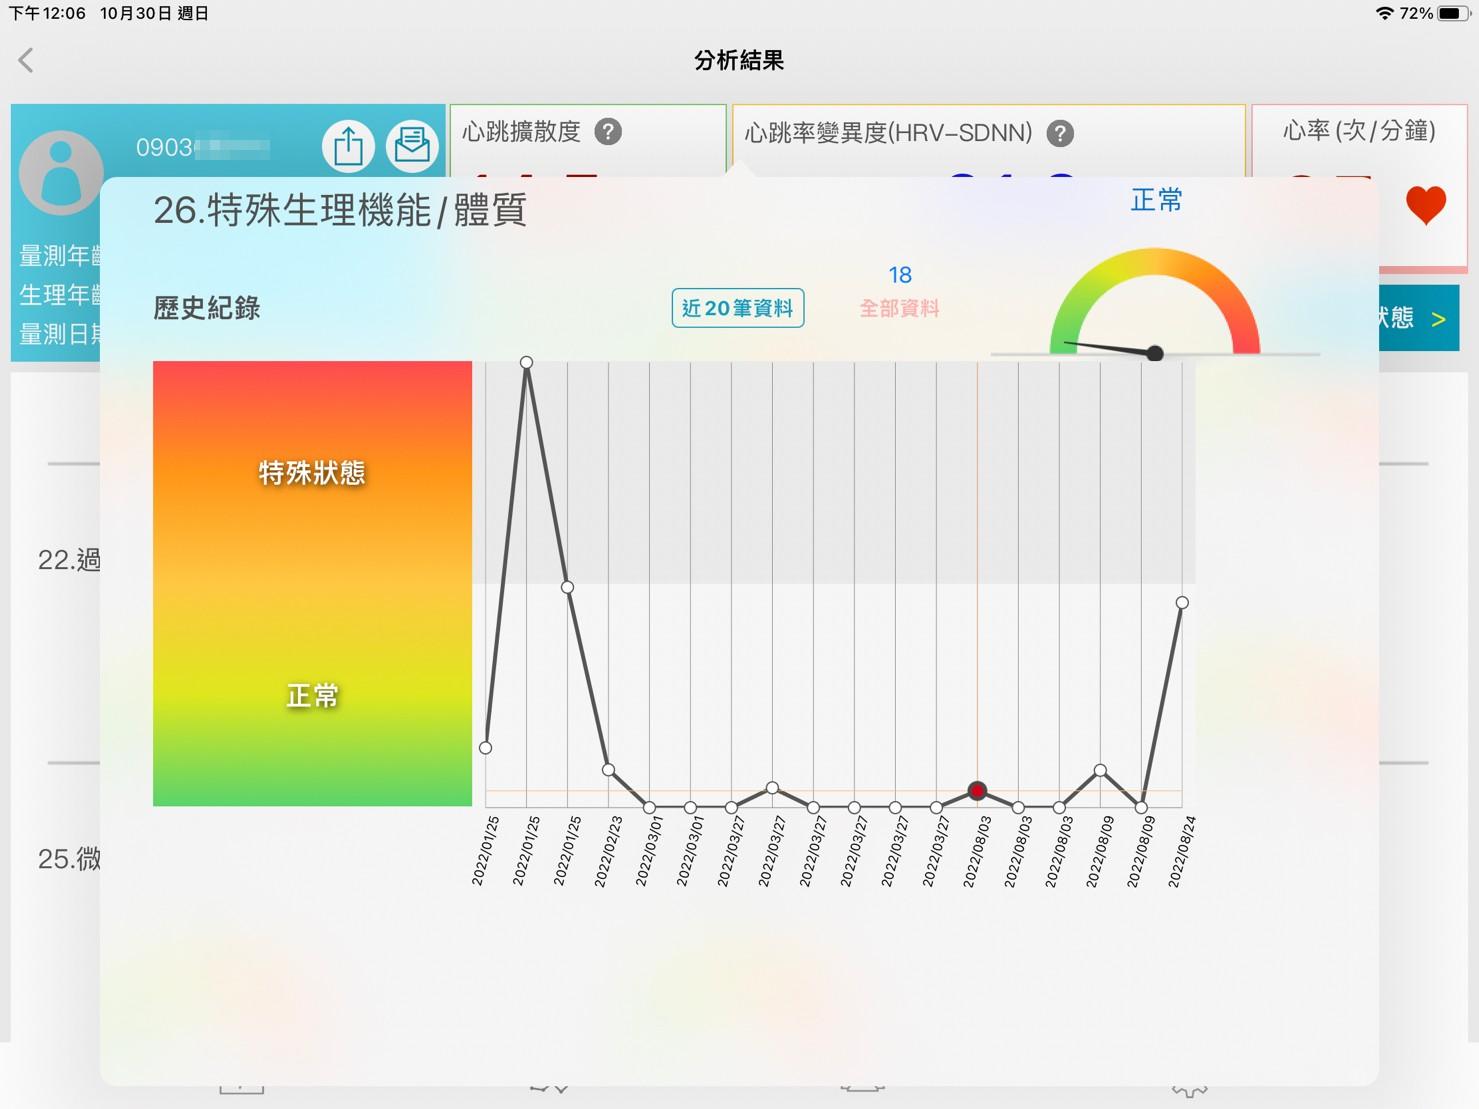This screenshot has height=1109, width=1479.
Task: Tap the red heart icon
Action: pyautogui.click(x=1425, y=205)
